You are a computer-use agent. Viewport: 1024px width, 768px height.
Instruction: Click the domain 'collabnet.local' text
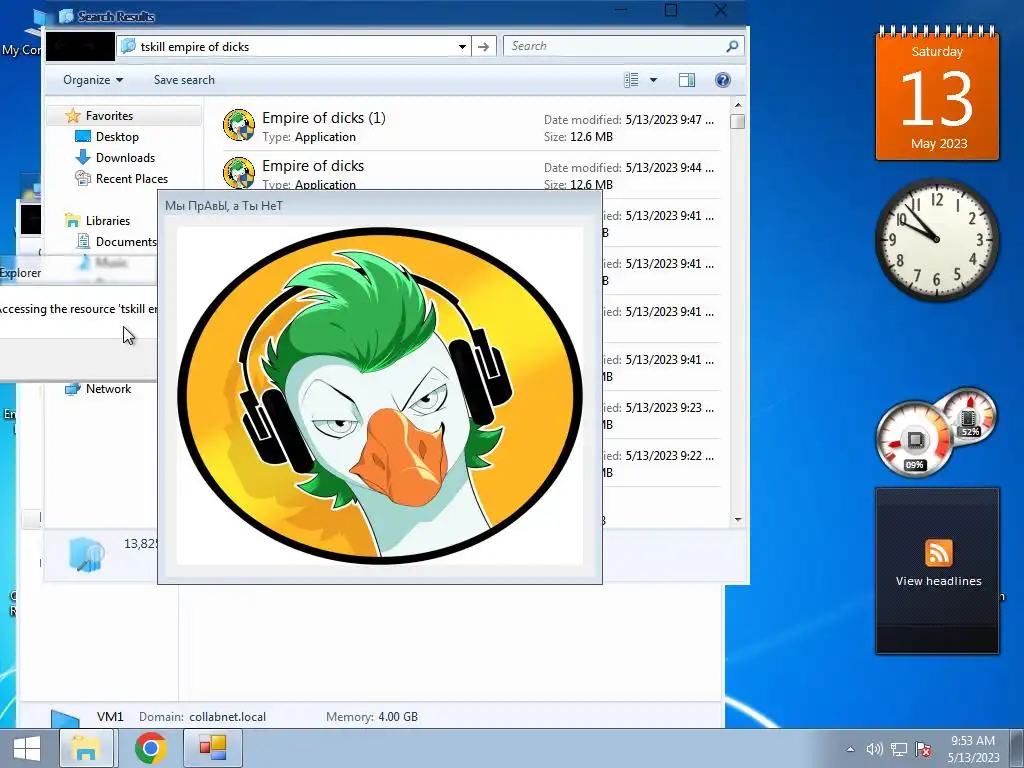pyautogui.click(x=227, y=716)
